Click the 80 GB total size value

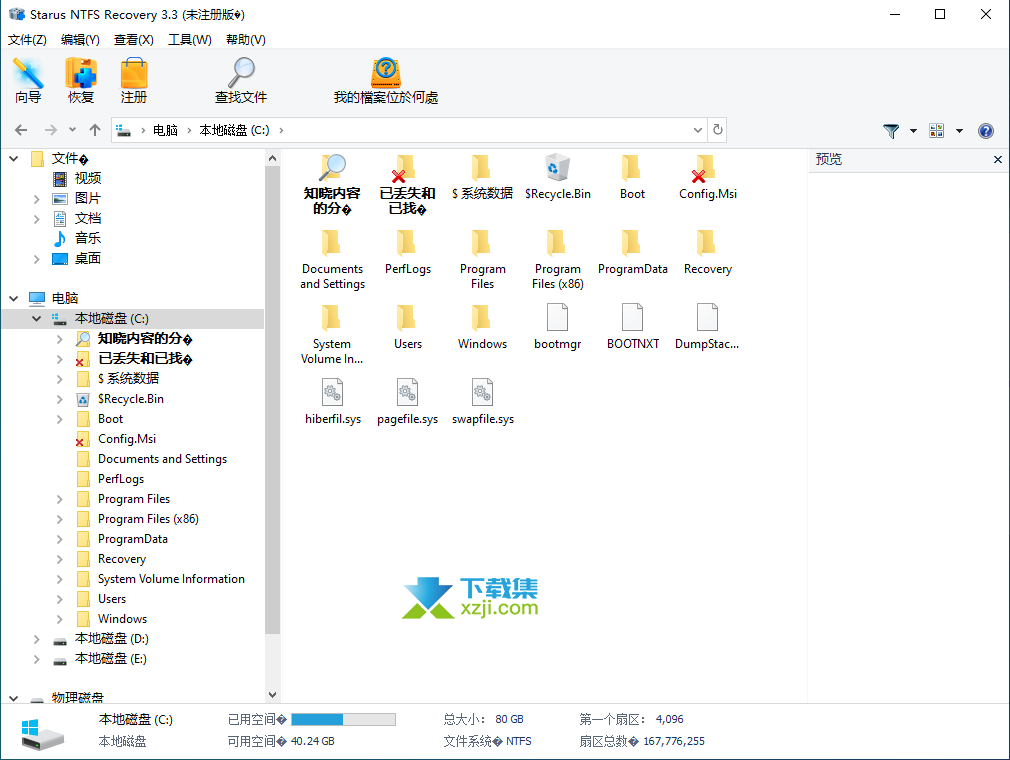click(x=510, y=719)
